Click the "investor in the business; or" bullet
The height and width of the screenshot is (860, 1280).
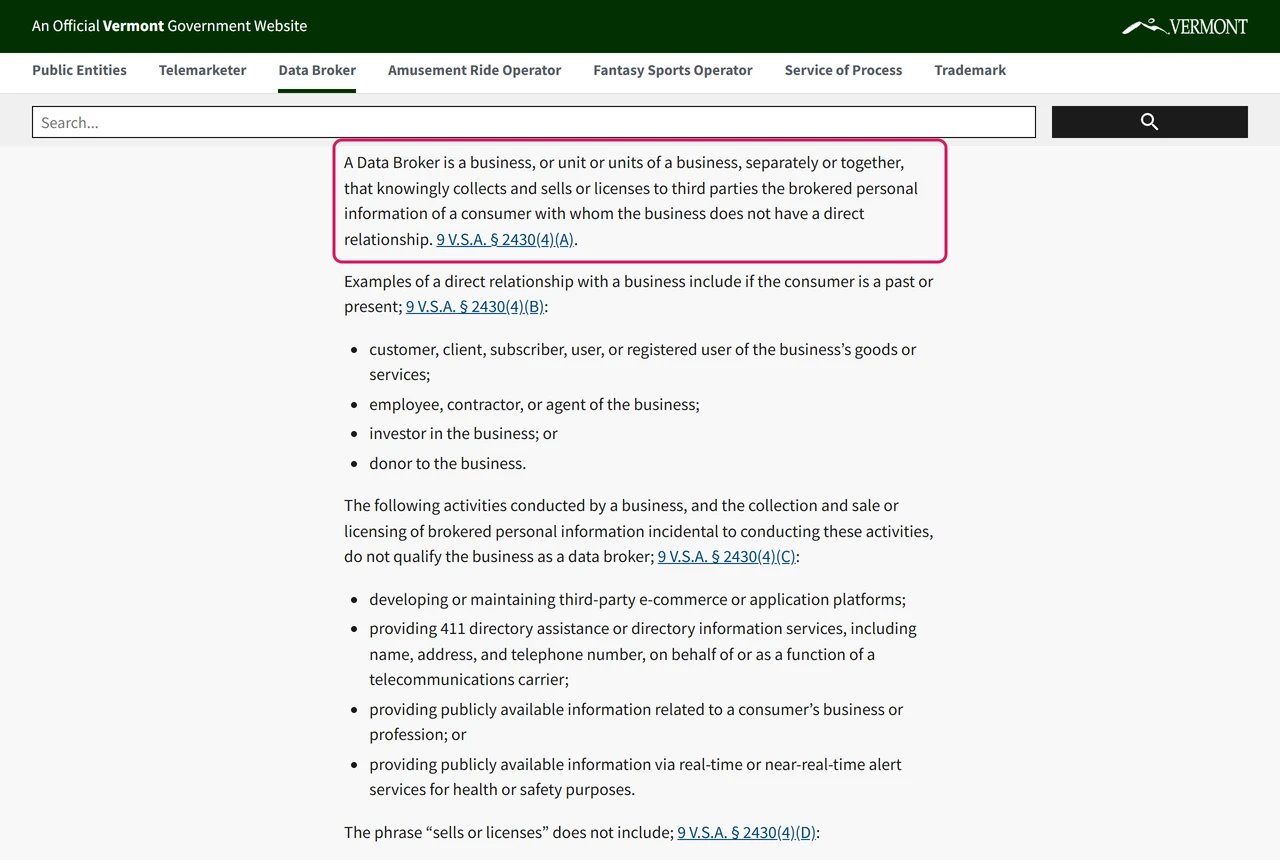click(463, 433)
